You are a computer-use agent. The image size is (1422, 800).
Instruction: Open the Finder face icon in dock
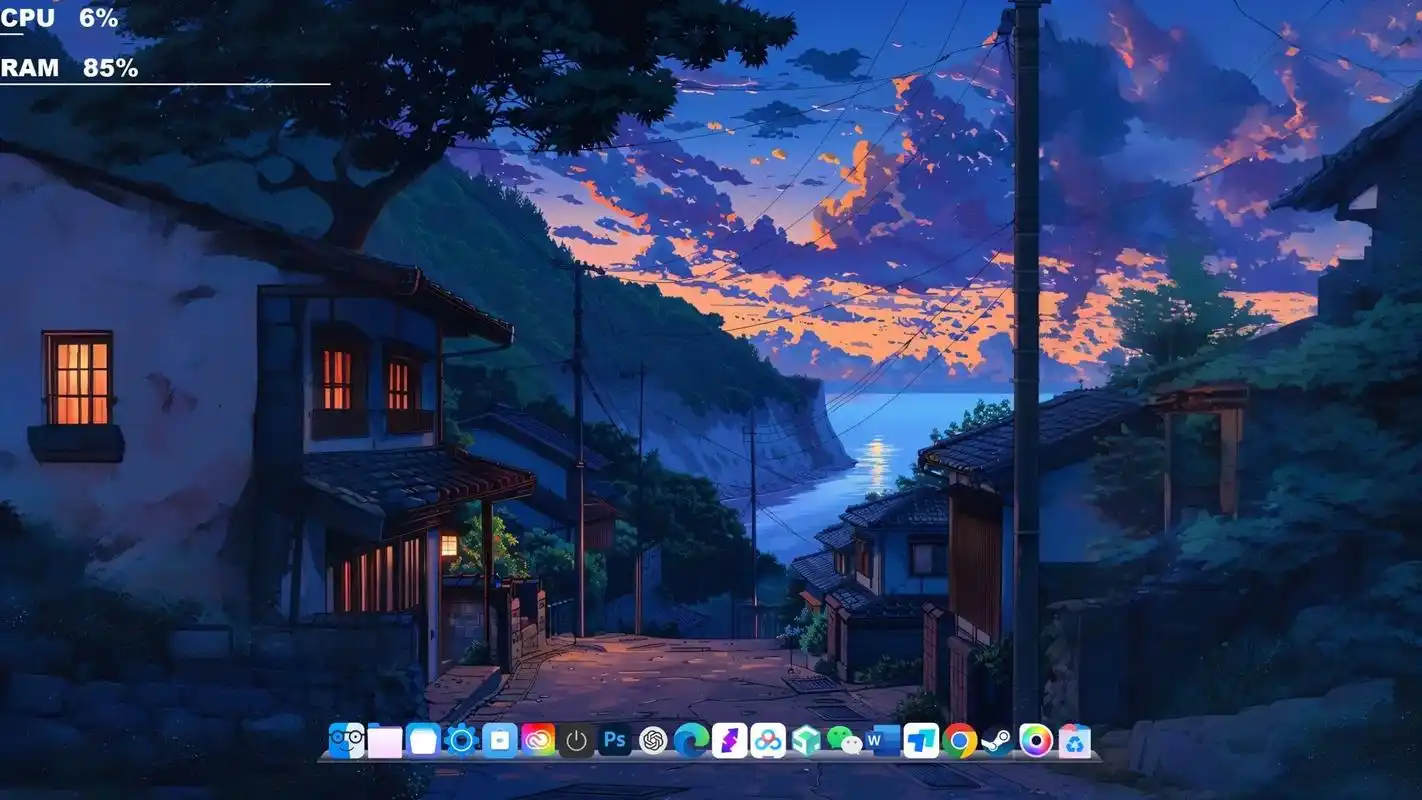pyautogui.click(x=346, y=741)
